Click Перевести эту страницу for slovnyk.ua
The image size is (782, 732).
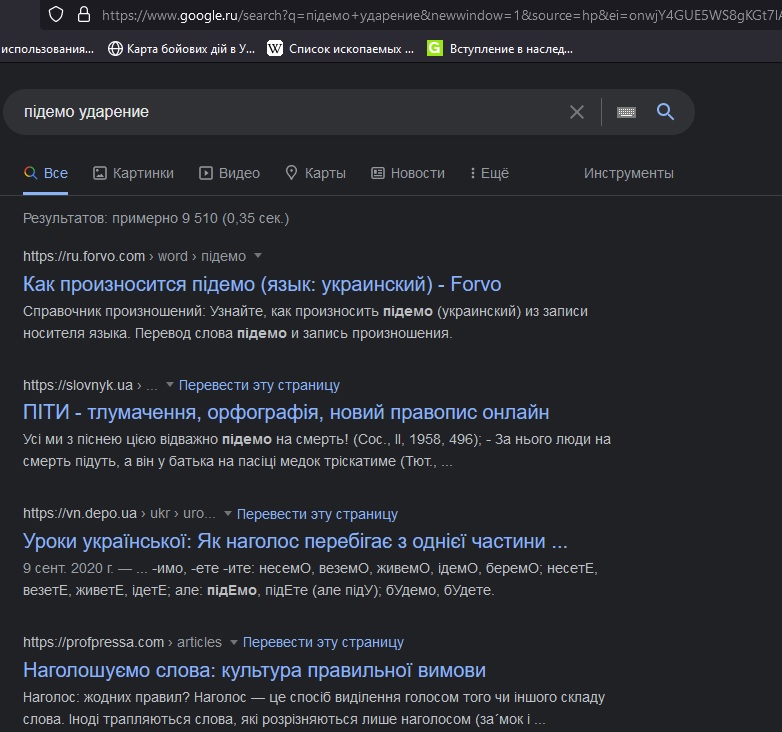(259, 385)
